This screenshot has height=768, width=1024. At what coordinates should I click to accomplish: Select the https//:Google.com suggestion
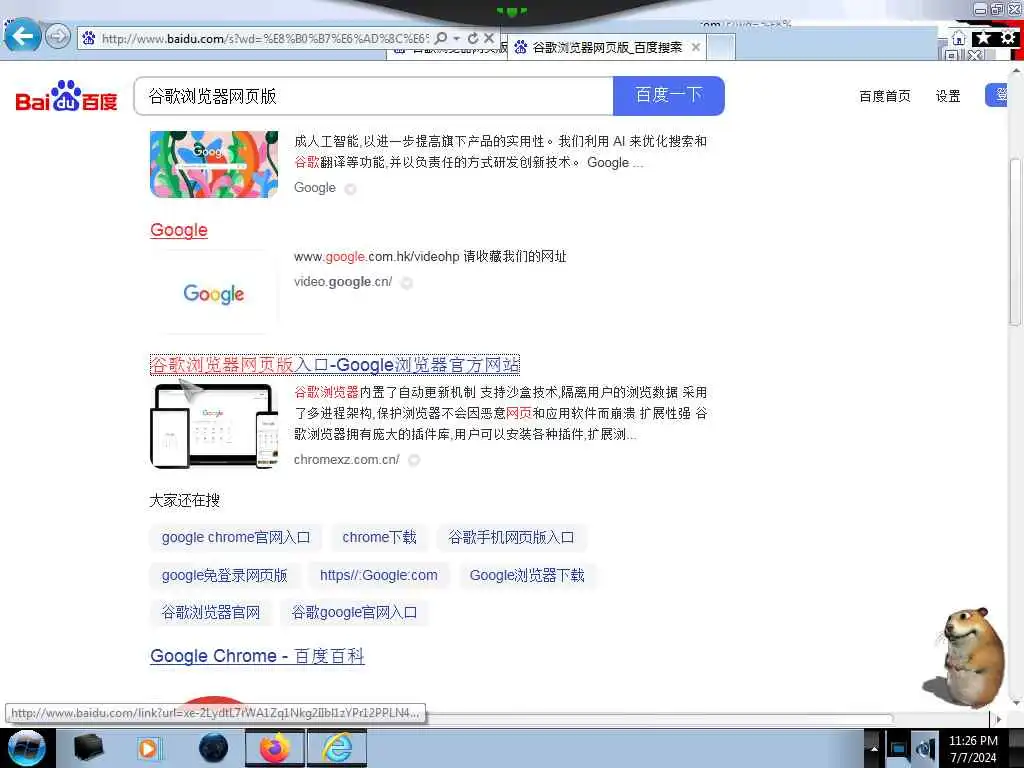(379, 575)
